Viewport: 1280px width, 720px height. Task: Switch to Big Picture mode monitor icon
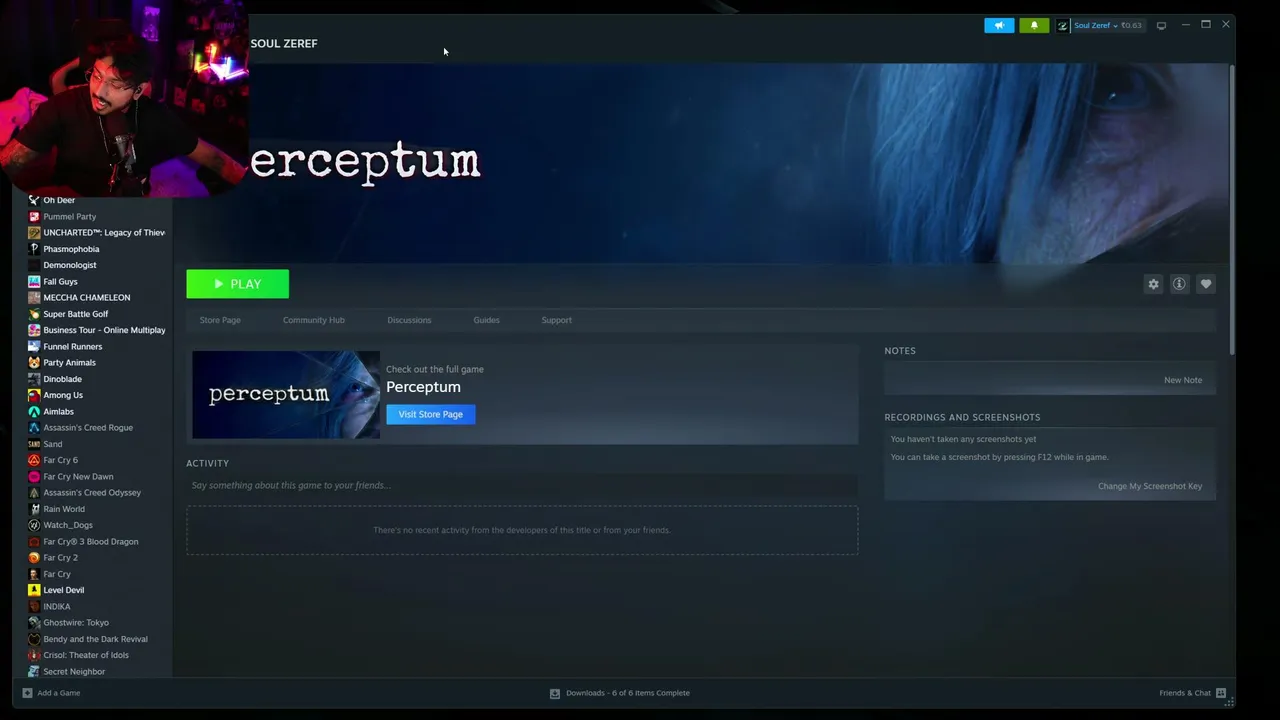point(1161,25)
